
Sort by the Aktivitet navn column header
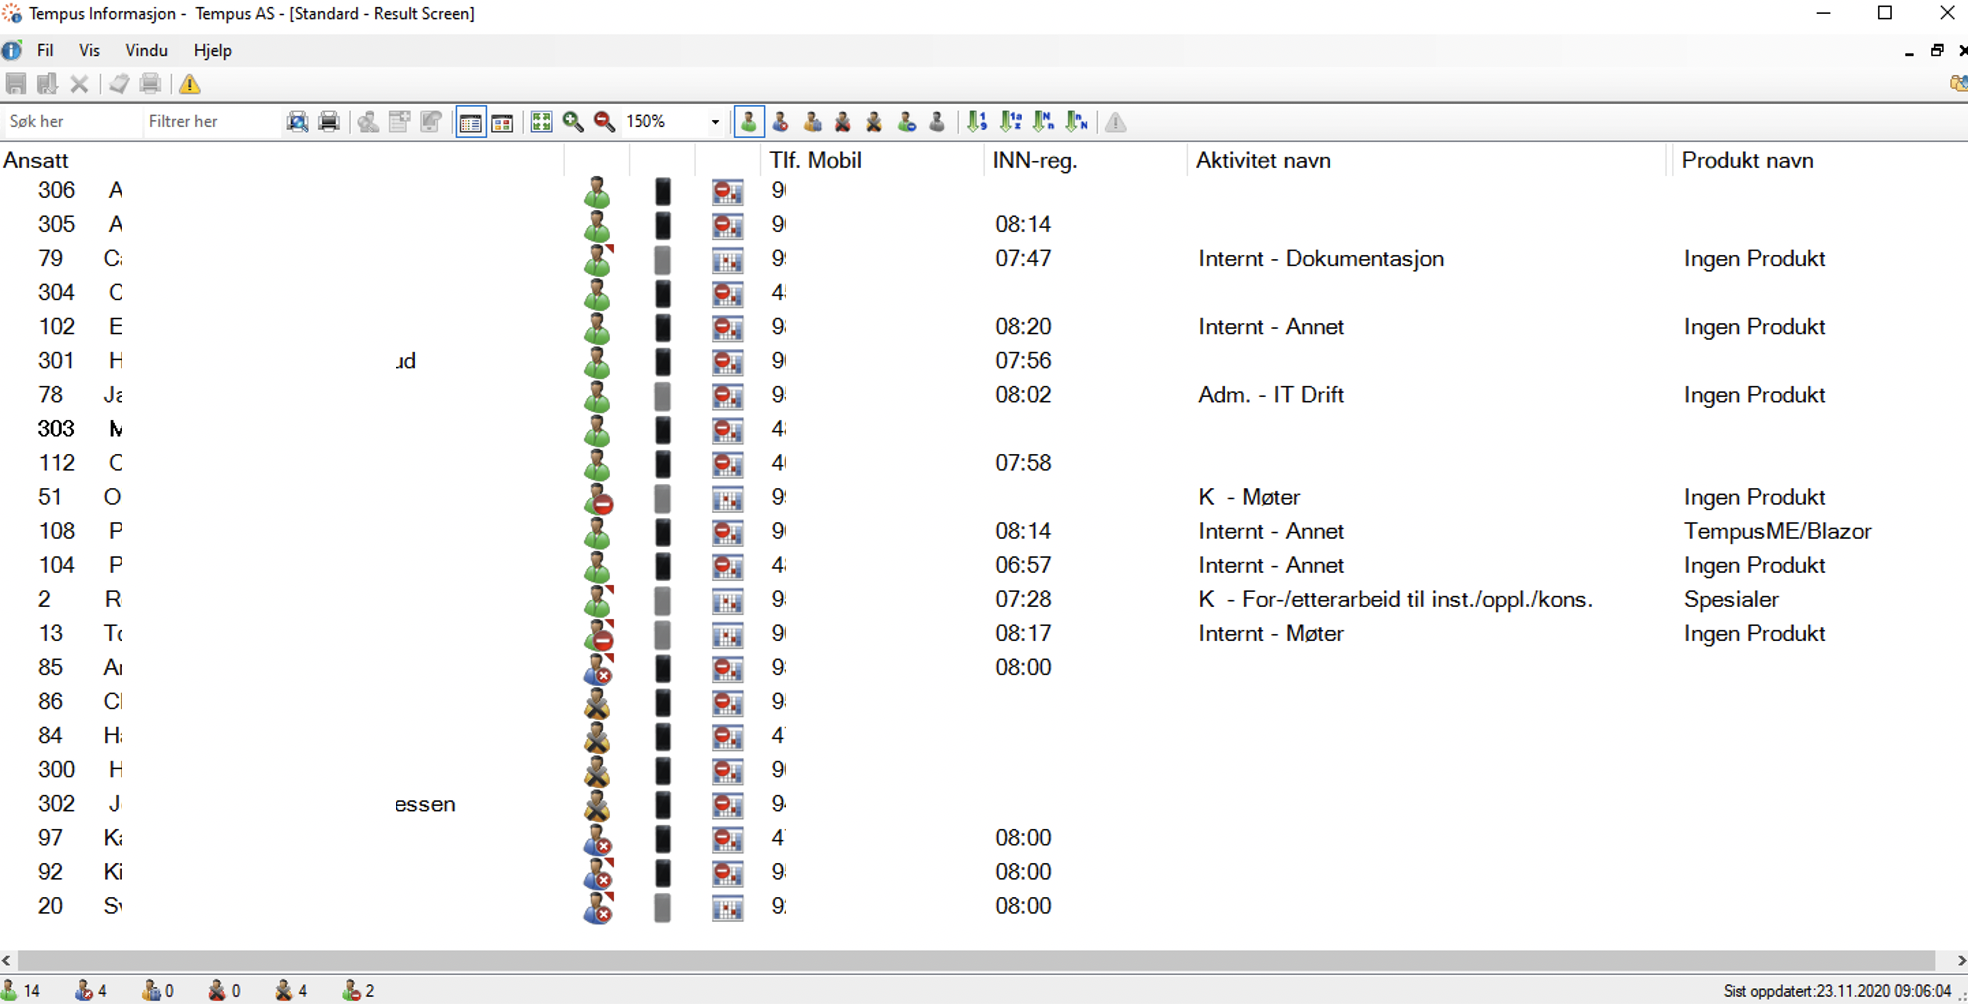click(1263, 160)
